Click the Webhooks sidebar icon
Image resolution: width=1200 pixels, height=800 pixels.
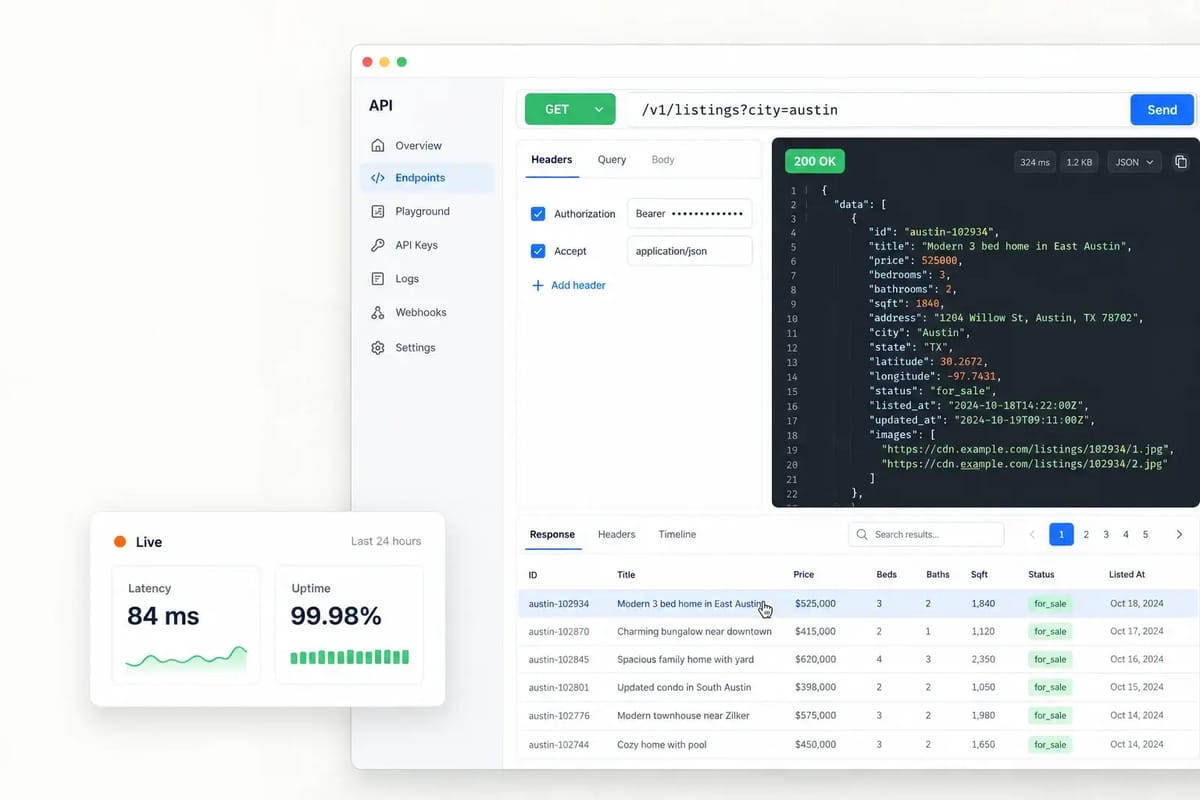coord(378,312)
